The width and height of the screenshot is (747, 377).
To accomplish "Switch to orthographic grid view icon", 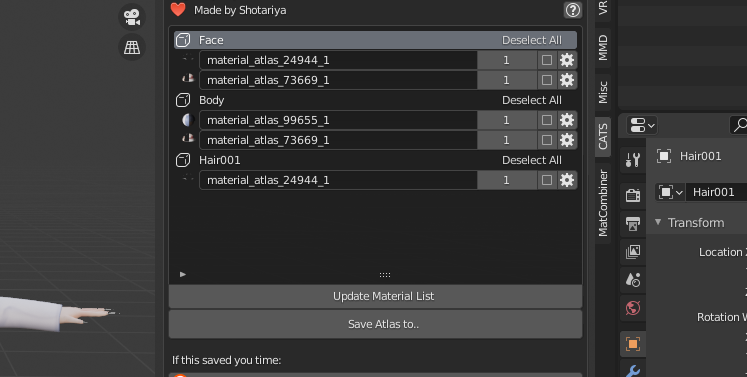I will point(132,47).
